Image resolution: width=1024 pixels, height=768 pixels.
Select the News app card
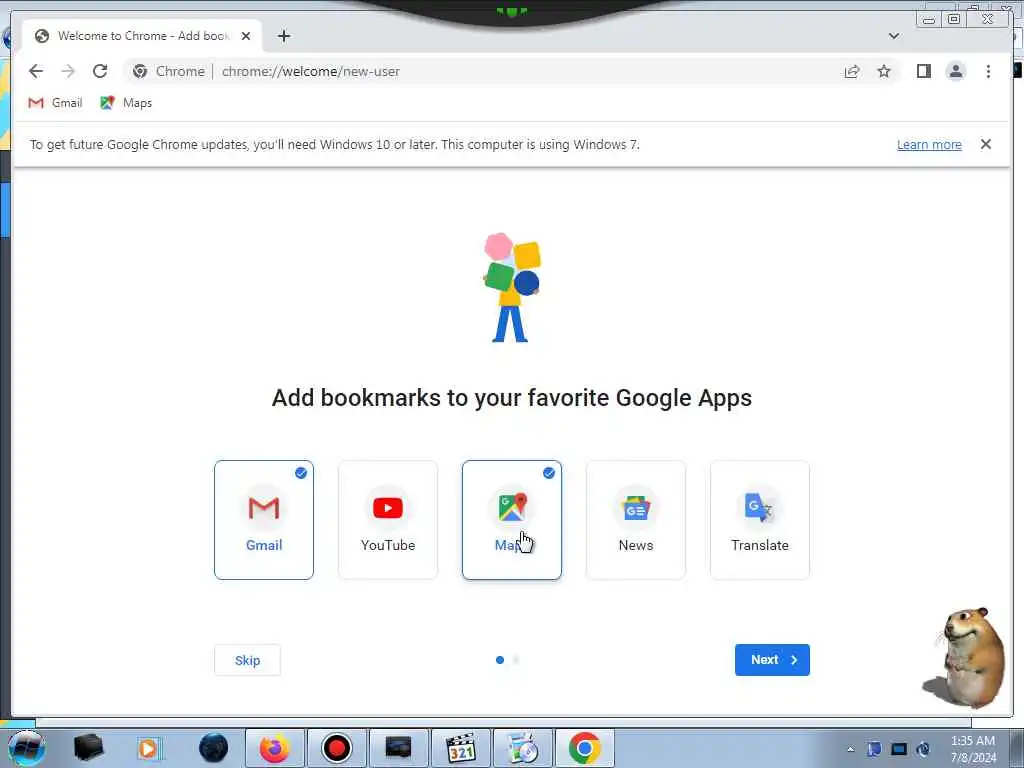coord(636,520)
